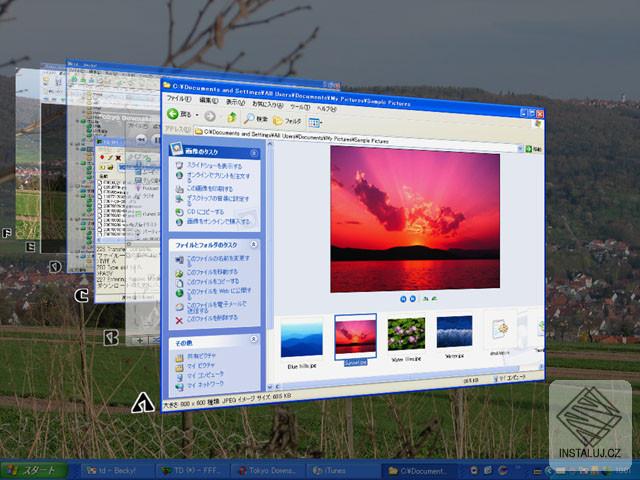This screenshot has height=480, width=640.
Task: Click the e-mail this file icon
Action: pyautogui.click(x=179, y=307)
